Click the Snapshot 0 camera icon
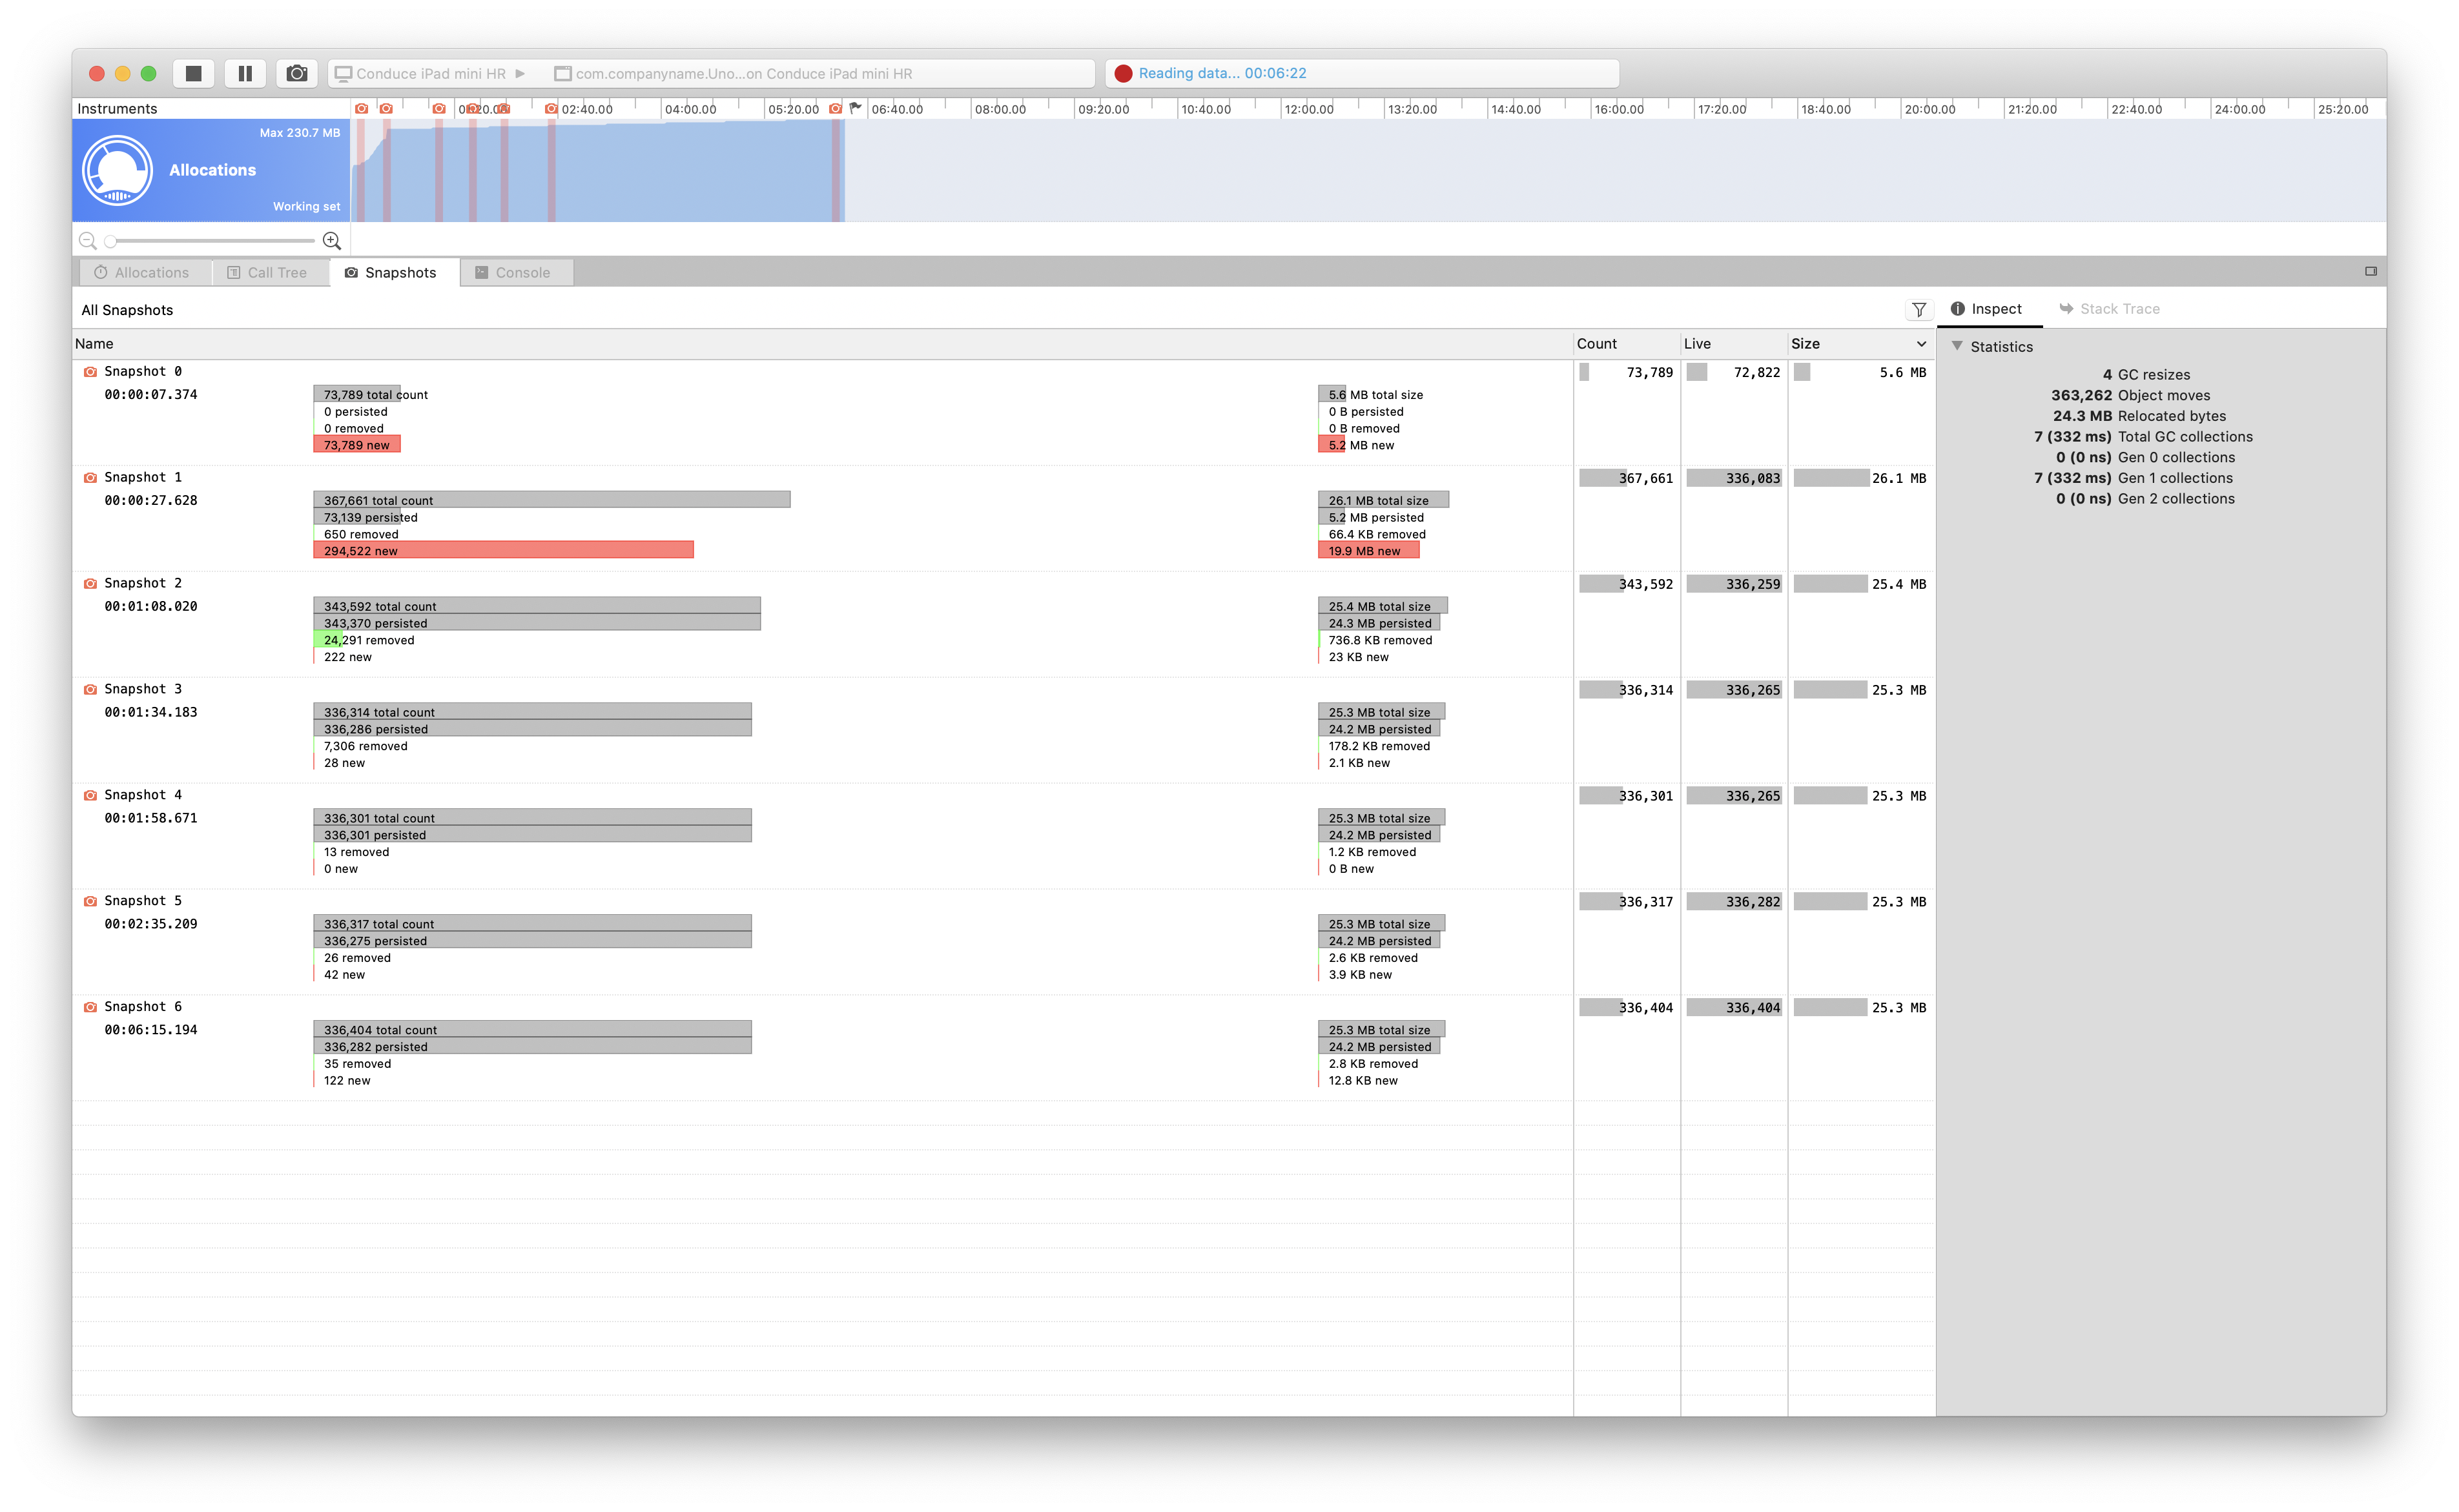The height and width of the screenshot is (1512, 2459). pos(90,372)
